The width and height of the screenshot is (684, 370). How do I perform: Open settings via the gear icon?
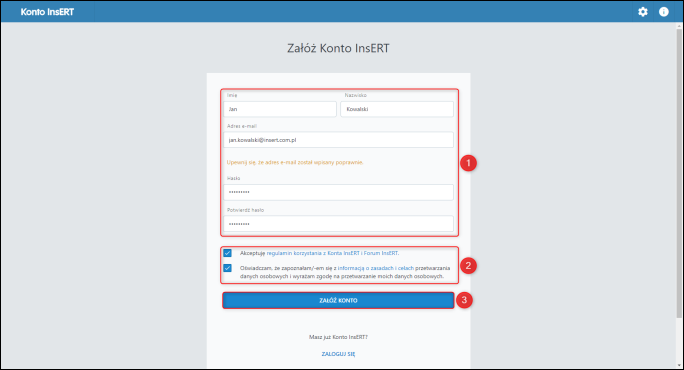[643, 12]
